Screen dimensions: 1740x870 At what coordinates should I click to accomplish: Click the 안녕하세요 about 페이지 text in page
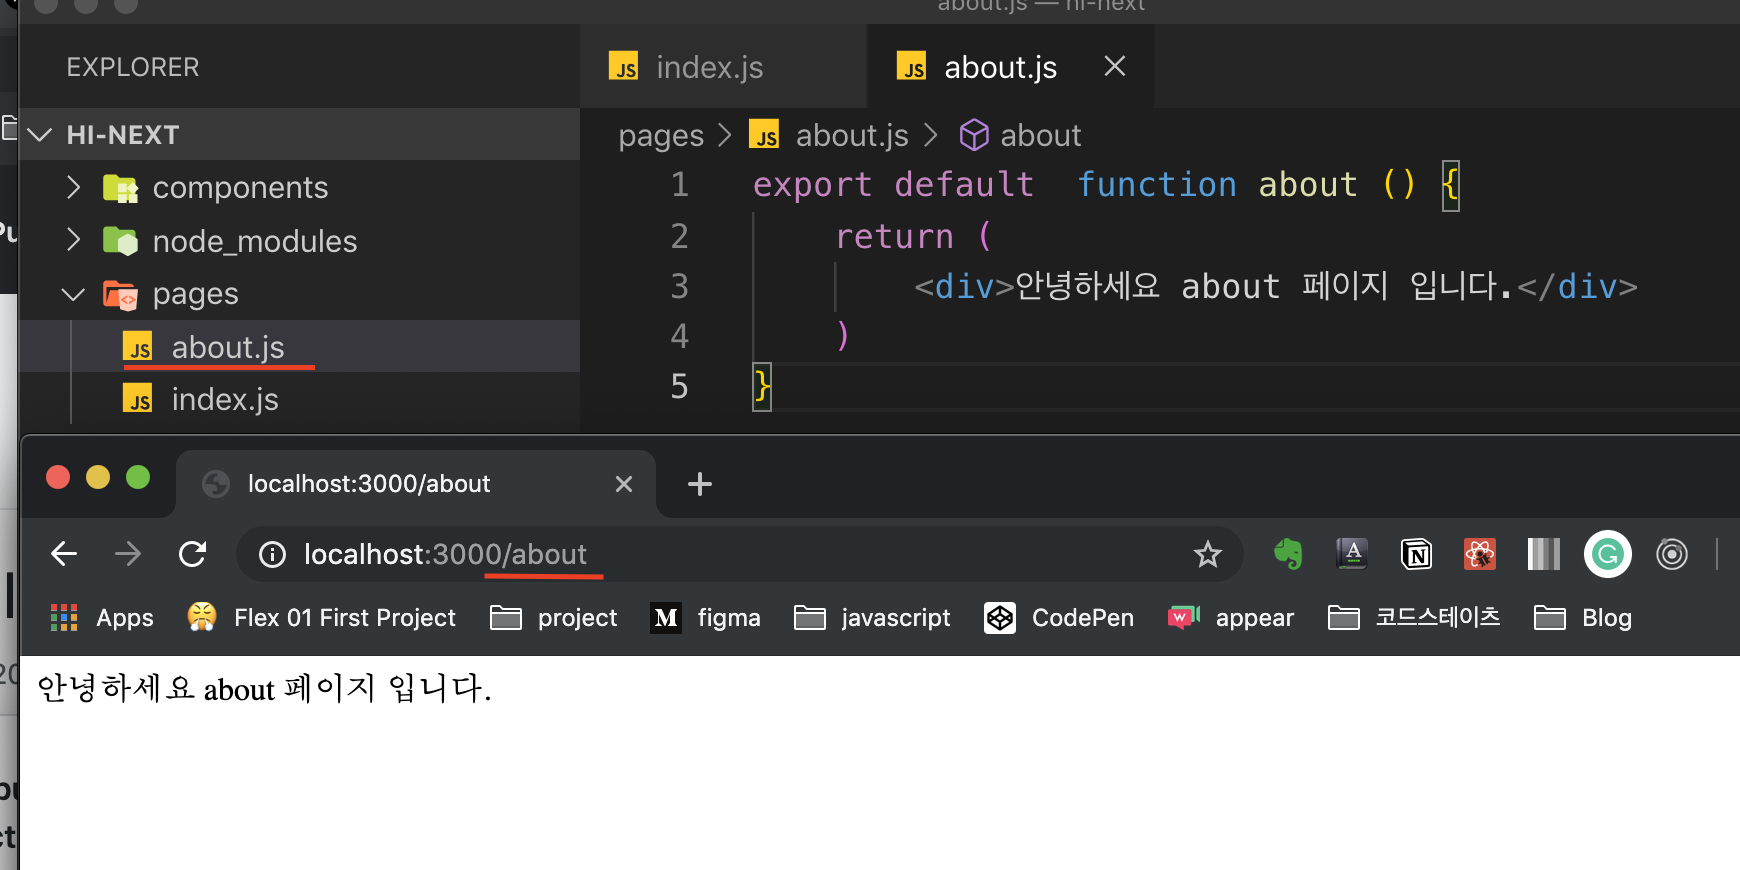(x=264, y=688)
